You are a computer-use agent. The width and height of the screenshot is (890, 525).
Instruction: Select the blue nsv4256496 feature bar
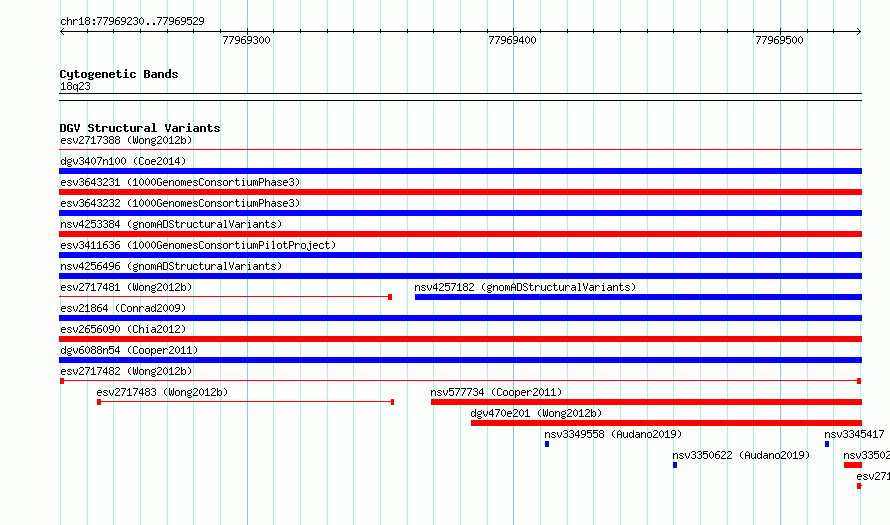460,276
